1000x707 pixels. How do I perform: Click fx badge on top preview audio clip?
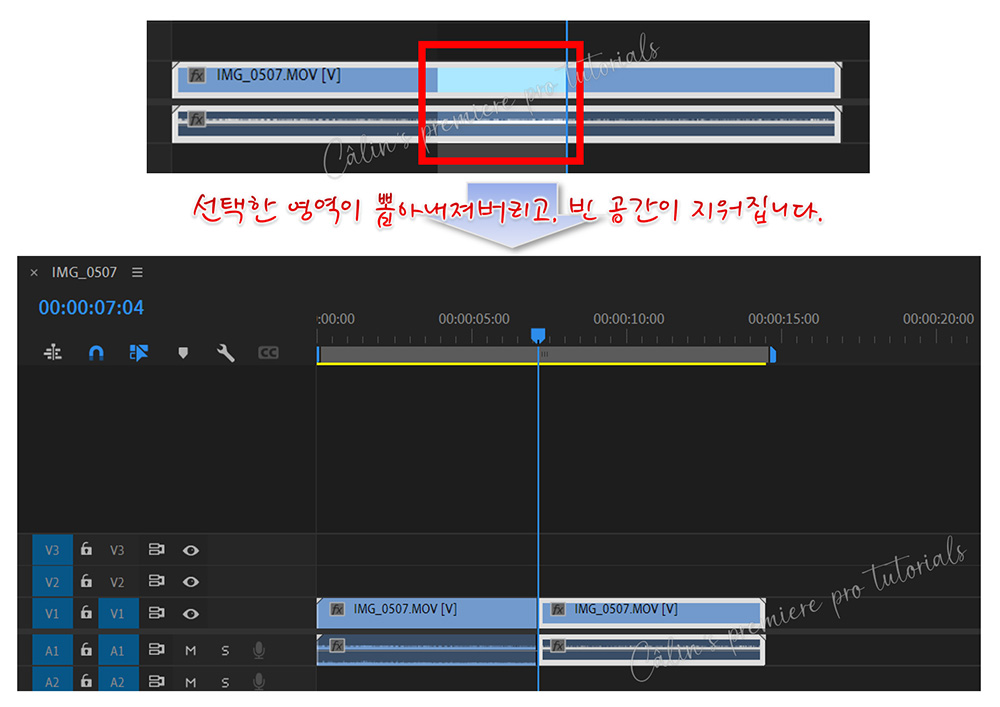point(196,119)
